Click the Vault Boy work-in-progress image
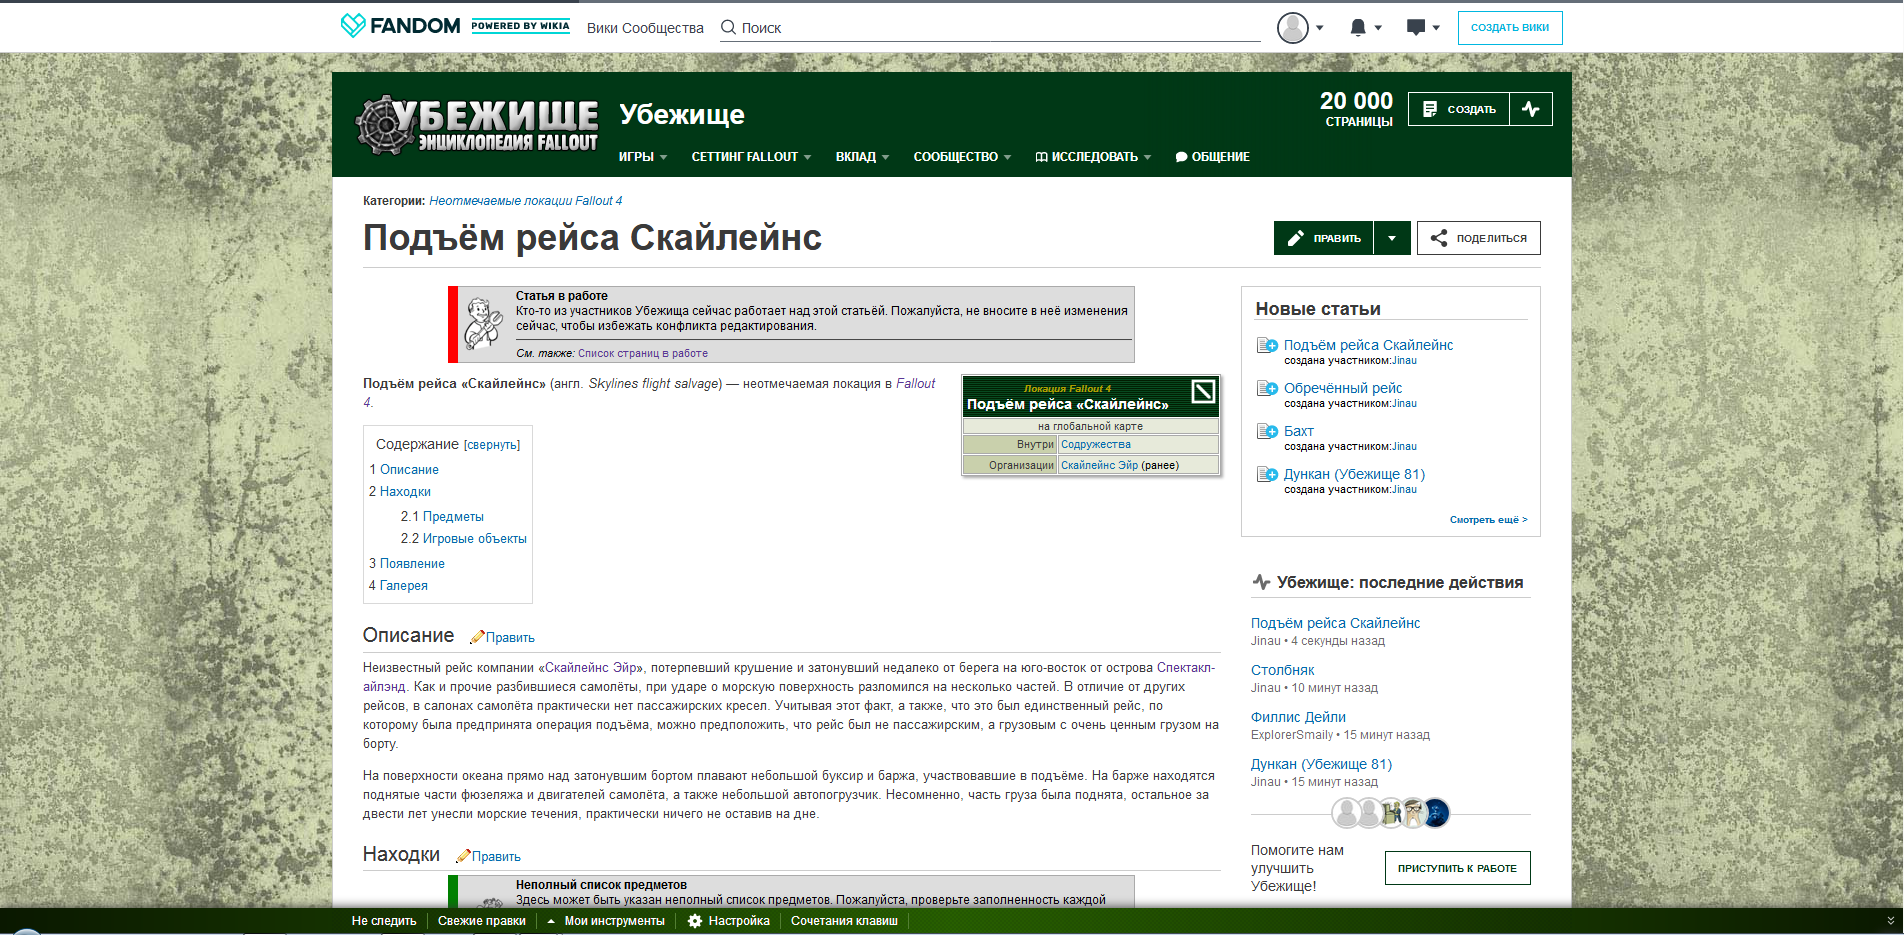1904x935 pixels. pos(484,323)
